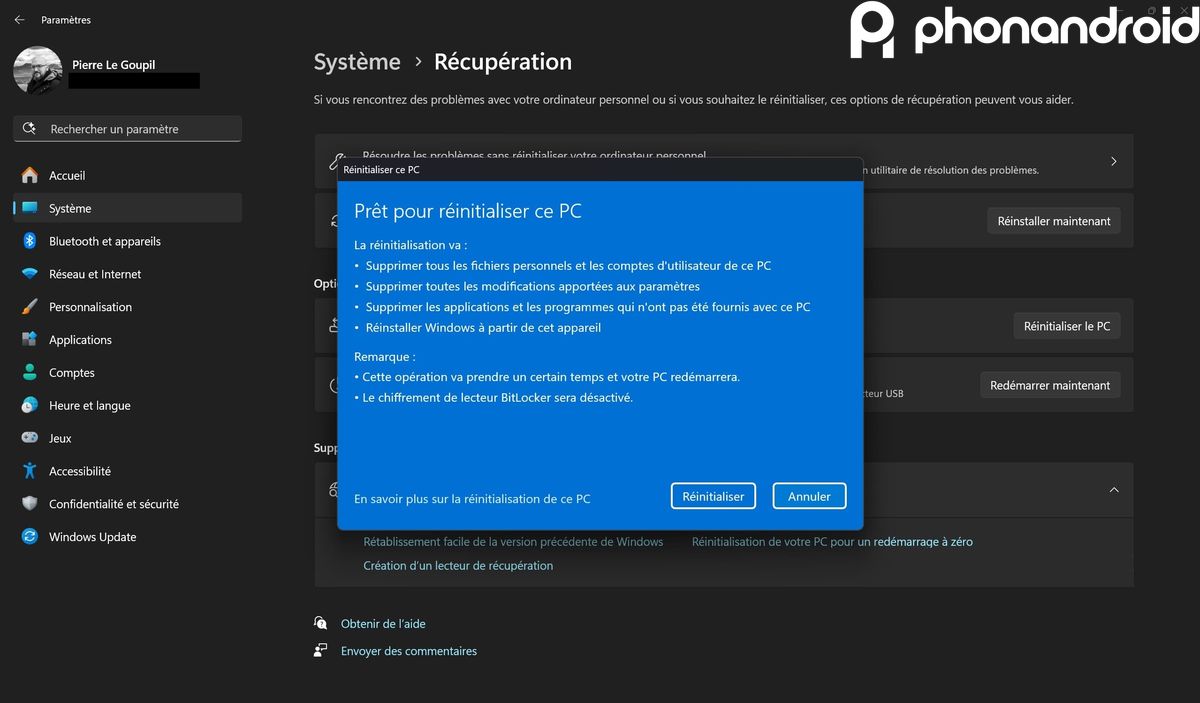Click the Redémarrer maintenant button

1049,385
